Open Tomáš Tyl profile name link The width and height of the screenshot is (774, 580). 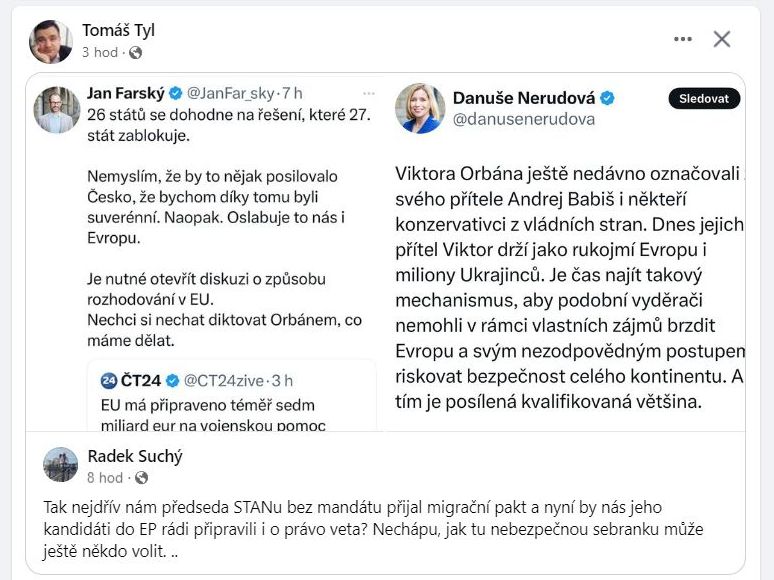click(x=118, y=30)
